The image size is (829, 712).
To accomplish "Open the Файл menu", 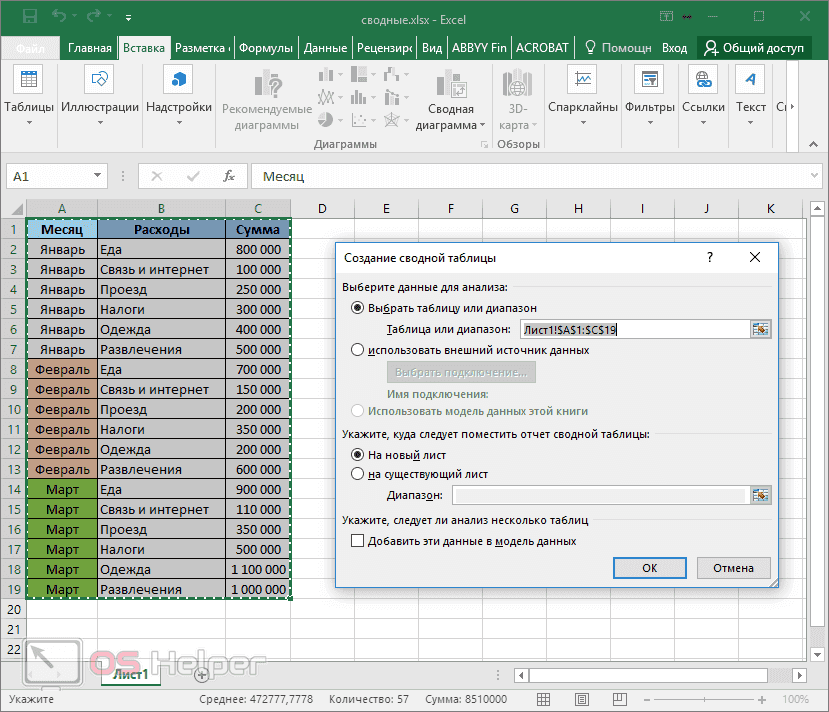I will point(29,46).
